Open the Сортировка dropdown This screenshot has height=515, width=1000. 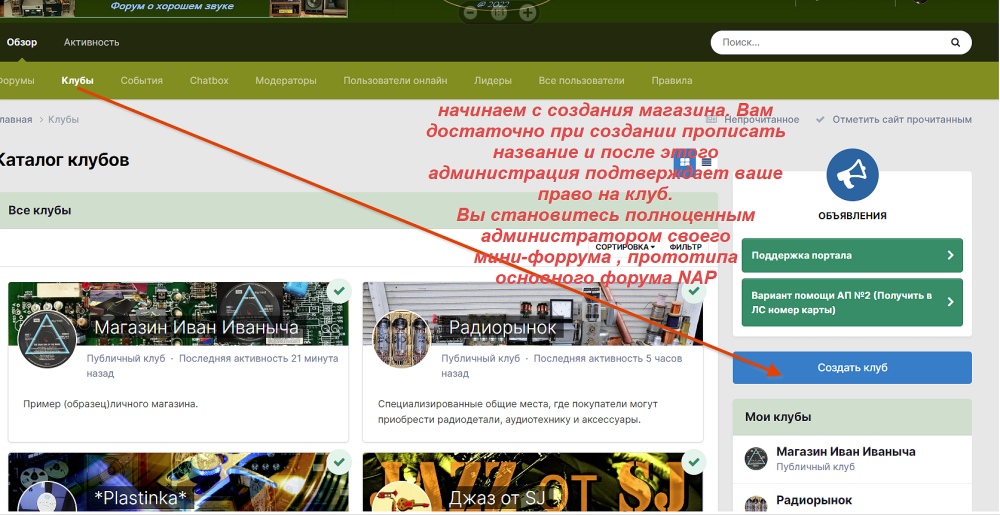[625, 246]
